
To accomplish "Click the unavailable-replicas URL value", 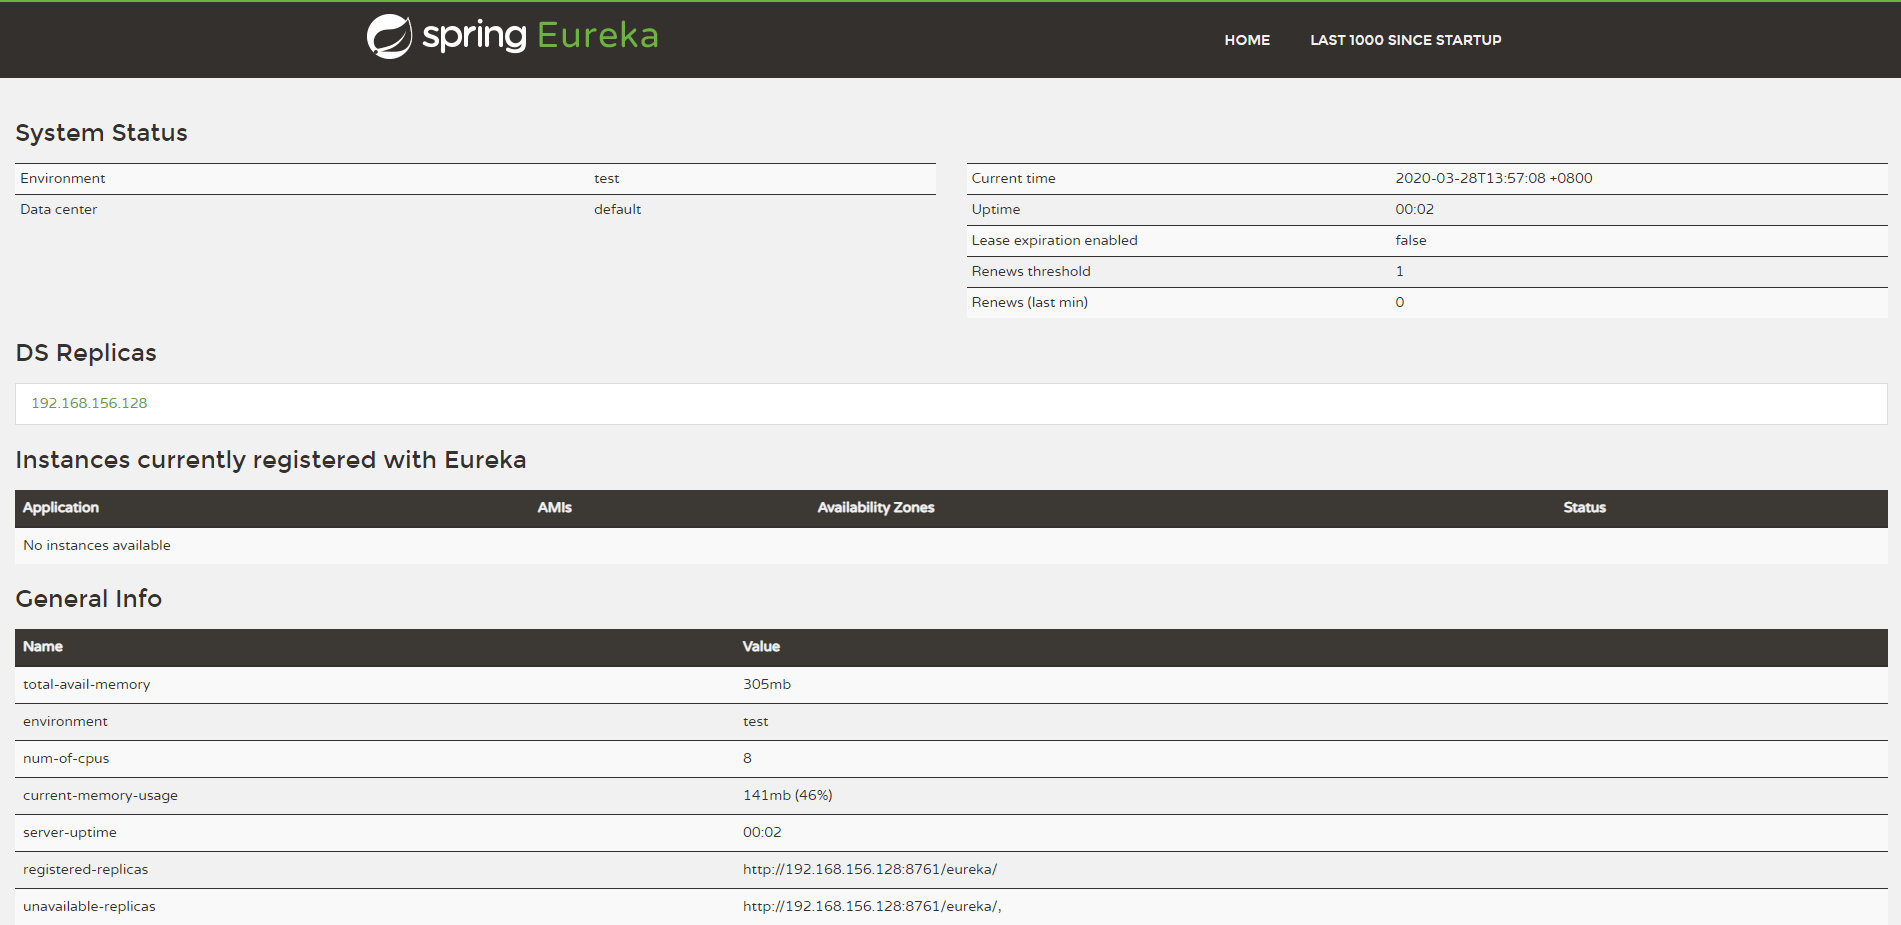I will point(871,907).
